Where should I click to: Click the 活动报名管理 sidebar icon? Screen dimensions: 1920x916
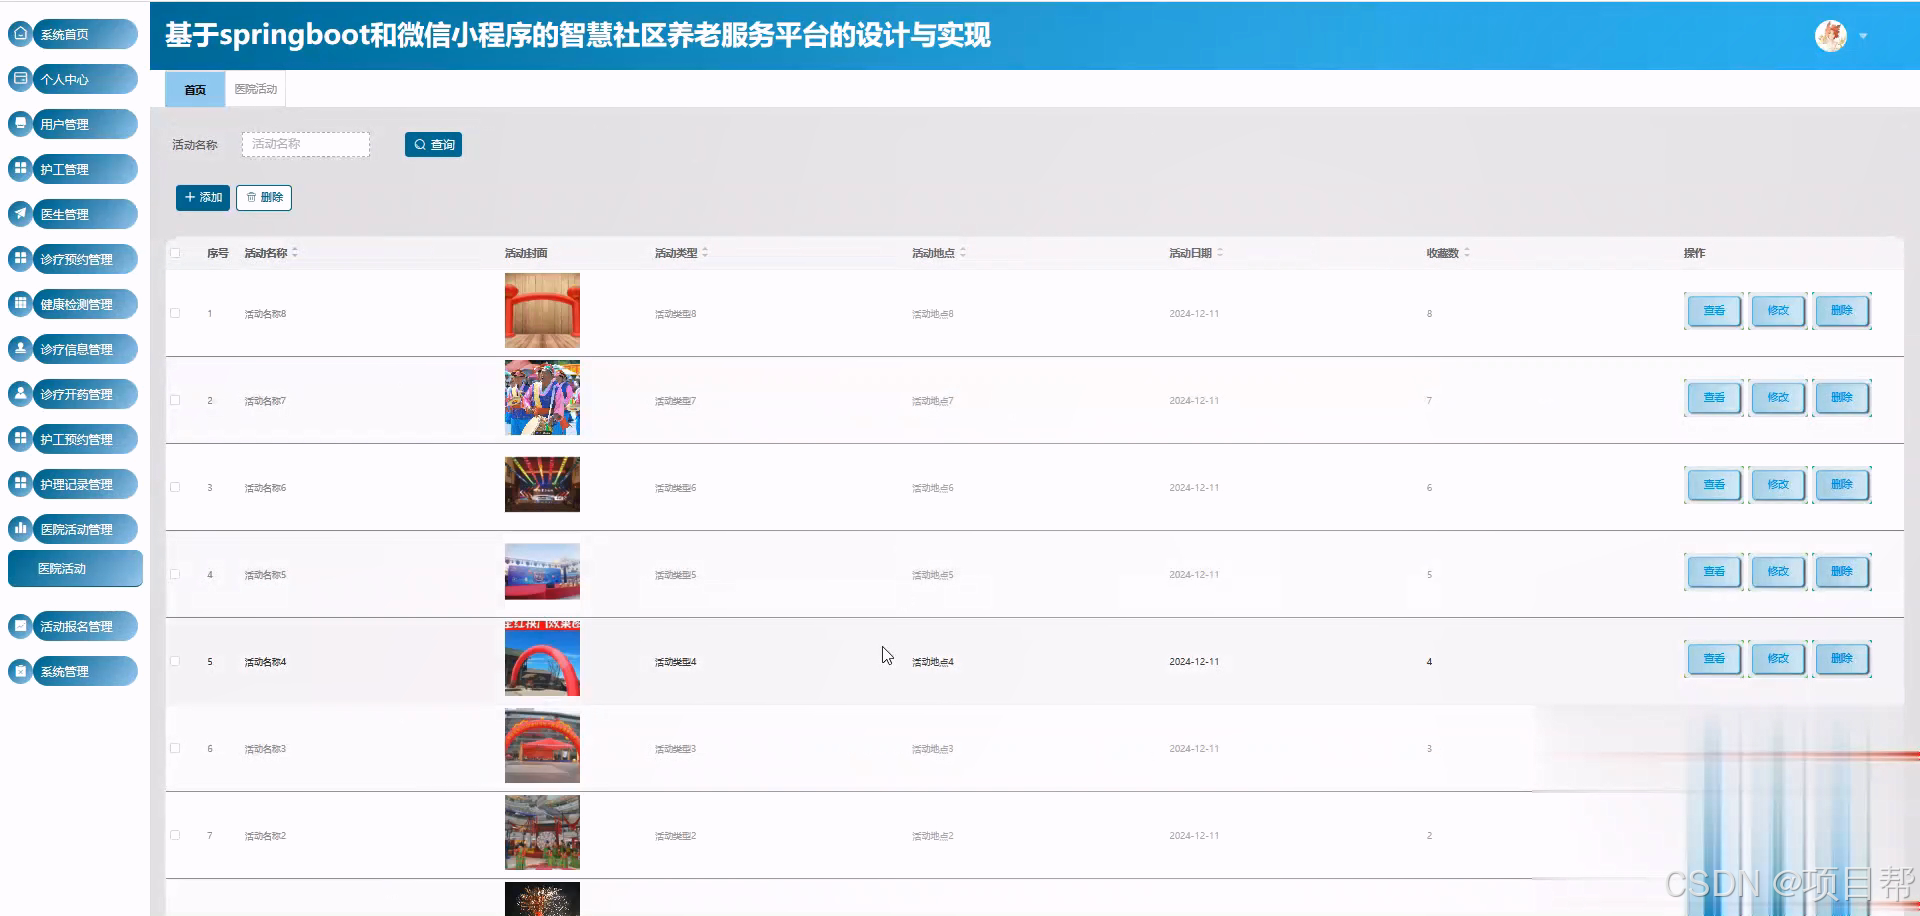coord(20,626)
